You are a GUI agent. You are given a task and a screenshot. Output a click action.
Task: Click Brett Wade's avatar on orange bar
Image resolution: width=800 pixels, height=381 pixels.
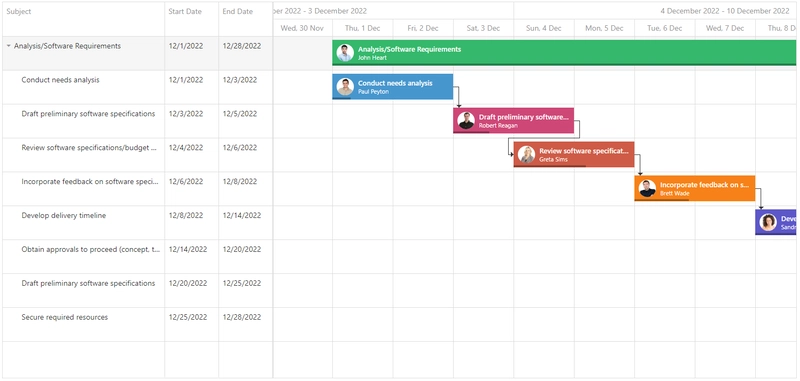coord(647,189)
